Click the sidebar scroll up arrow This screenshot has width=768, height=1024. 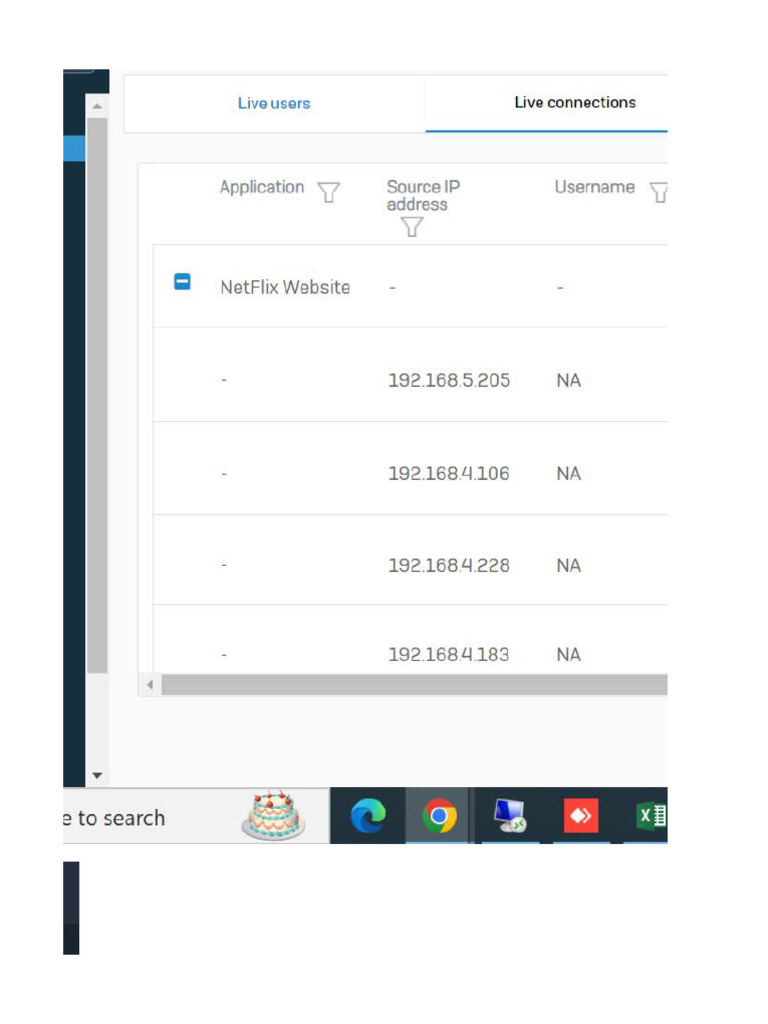(97, 106)
